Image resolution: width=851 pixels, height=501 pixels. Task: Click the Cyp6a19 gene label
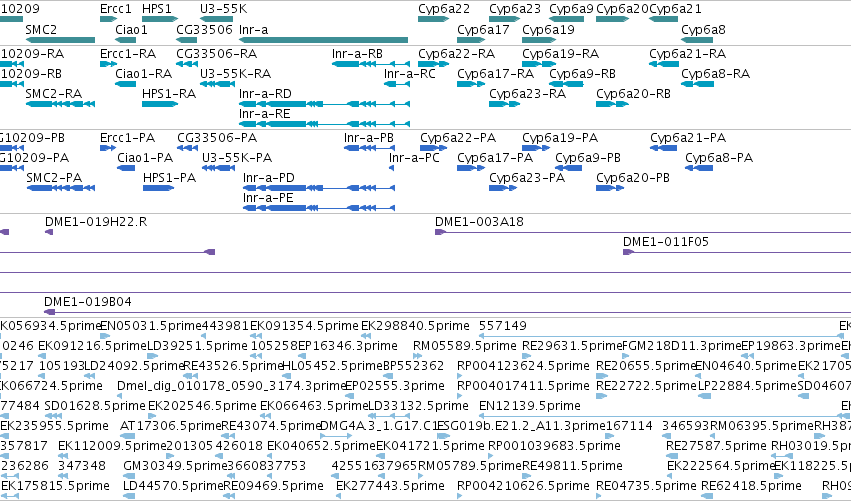pos(548,29)
